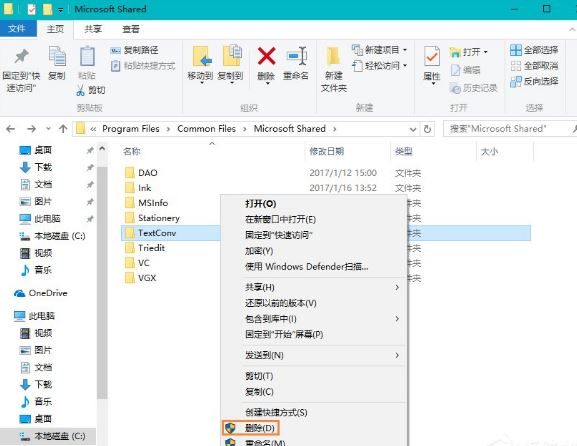
Task: Click Edit (编辑) in the ribbon
Action: pyautogui.click(x=466, y=70)
